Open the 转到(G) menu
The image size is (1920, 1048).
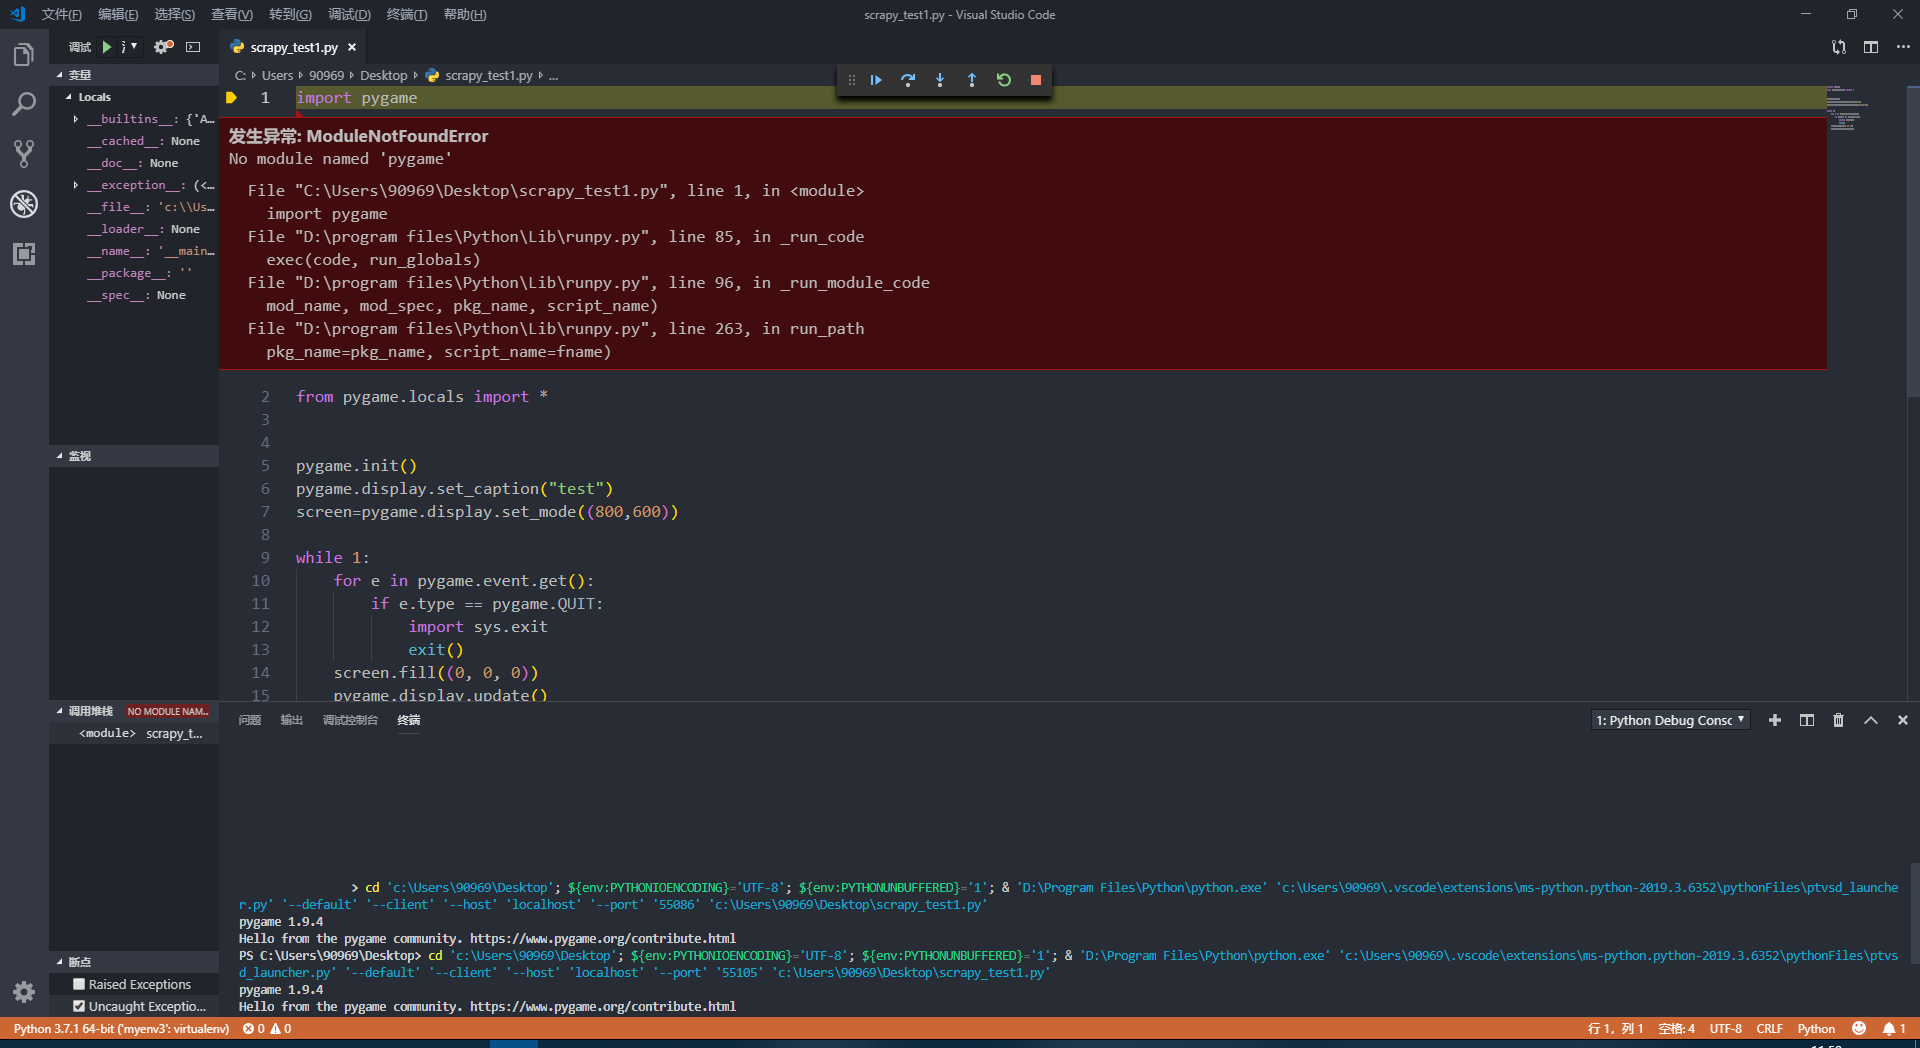[x=290, y=14]
